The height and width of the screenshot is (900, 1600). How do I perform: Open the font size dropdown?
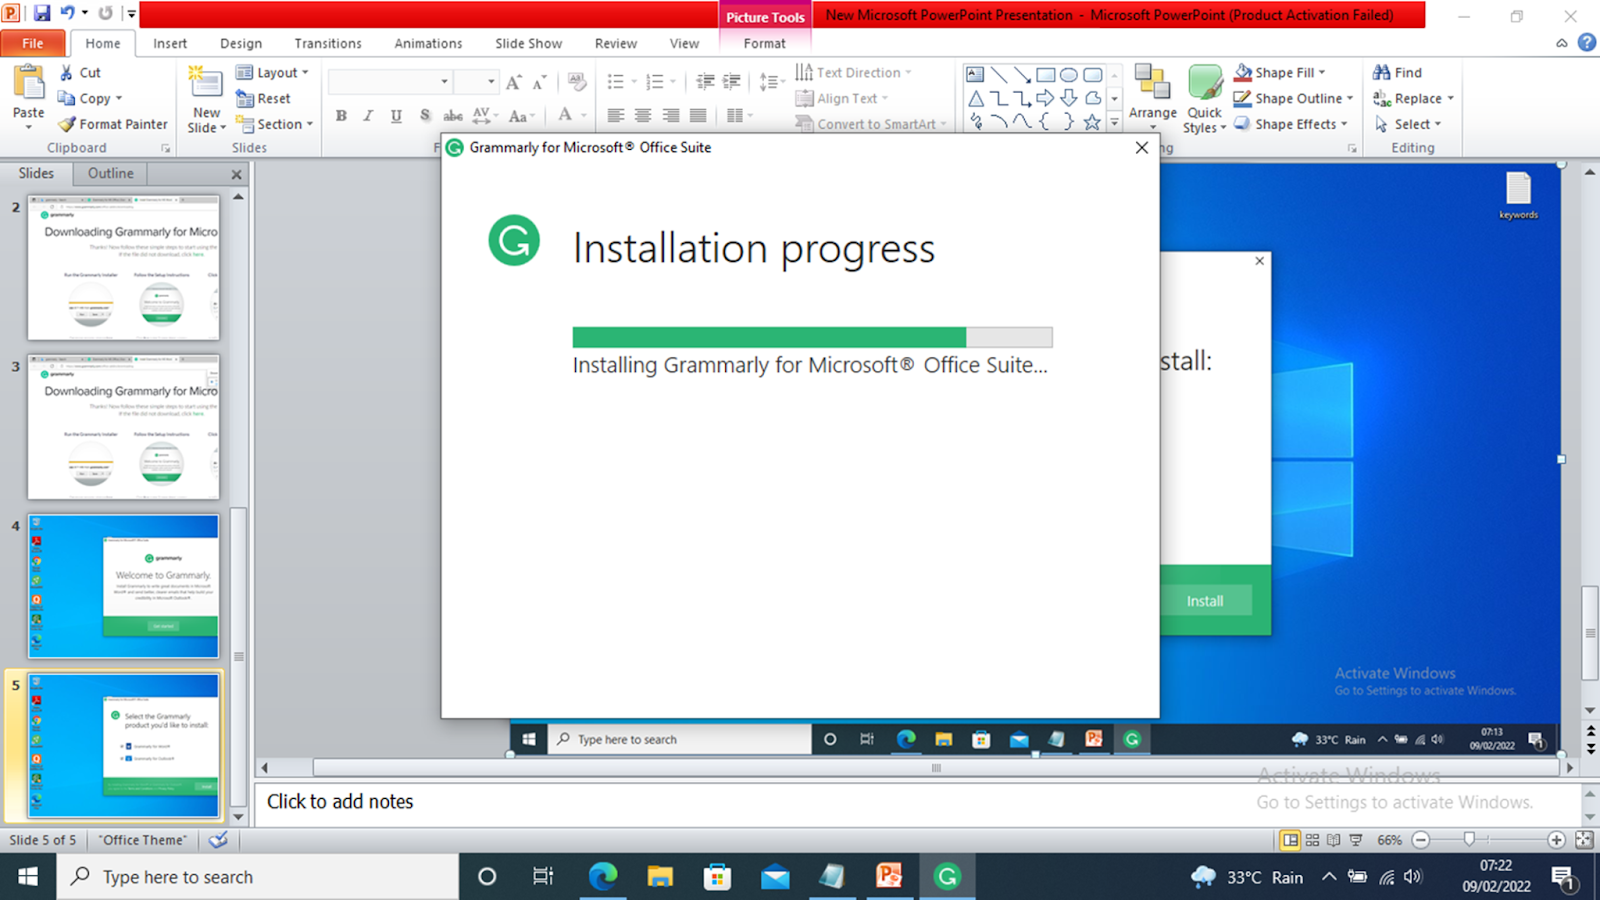pyautogui.click(x=491, y=82)
